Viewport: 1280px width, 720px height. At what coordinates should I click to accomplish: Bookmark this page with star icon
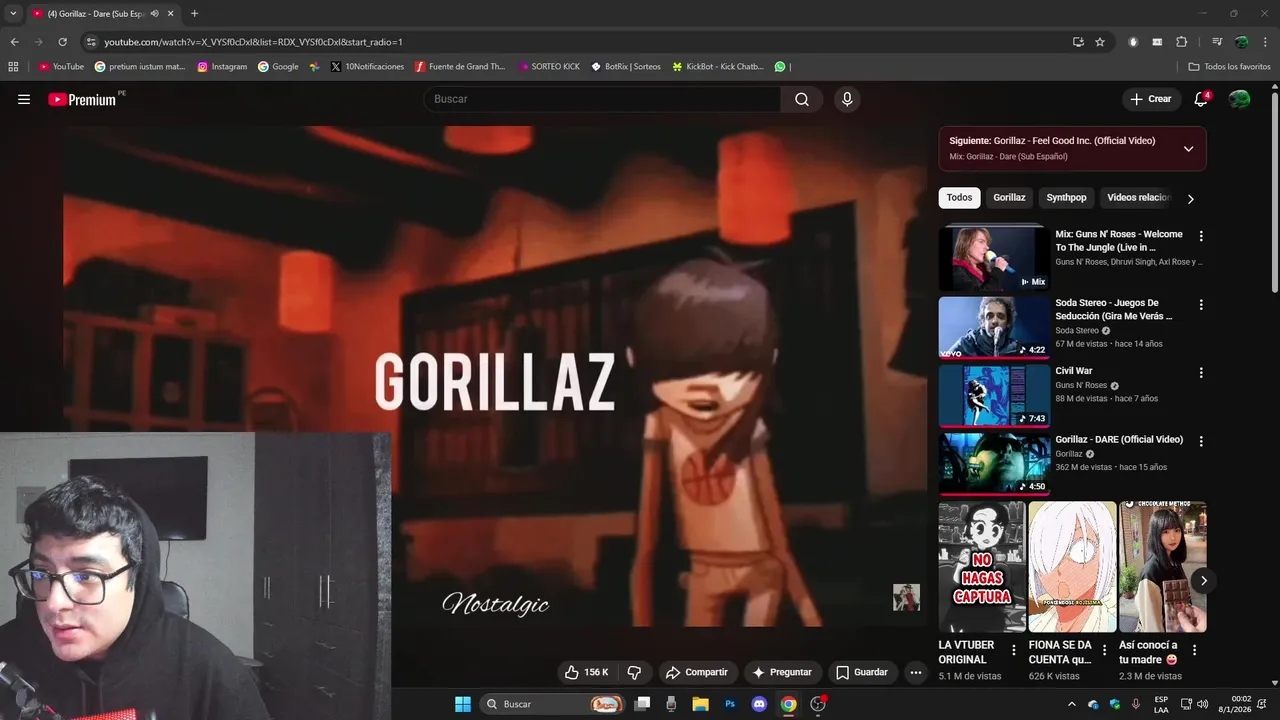pyautogui.click(x=1100, y=42)
